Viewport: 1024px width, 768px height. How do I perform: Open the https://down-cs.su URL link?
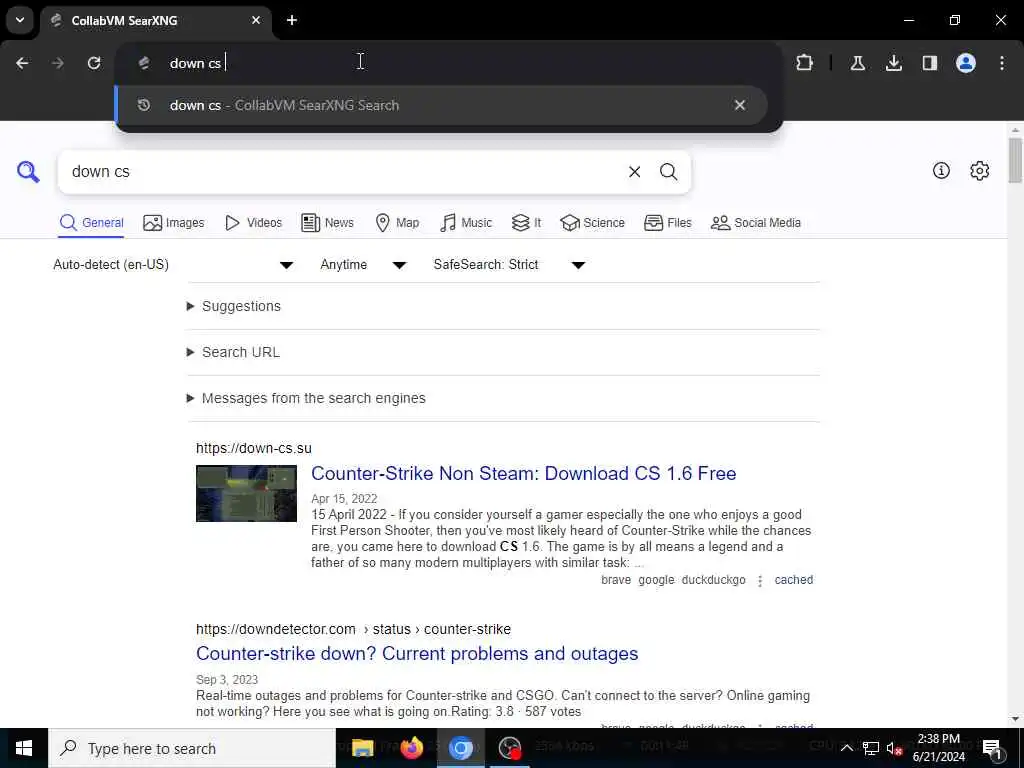pyautogui.click(x=253, y=448)
